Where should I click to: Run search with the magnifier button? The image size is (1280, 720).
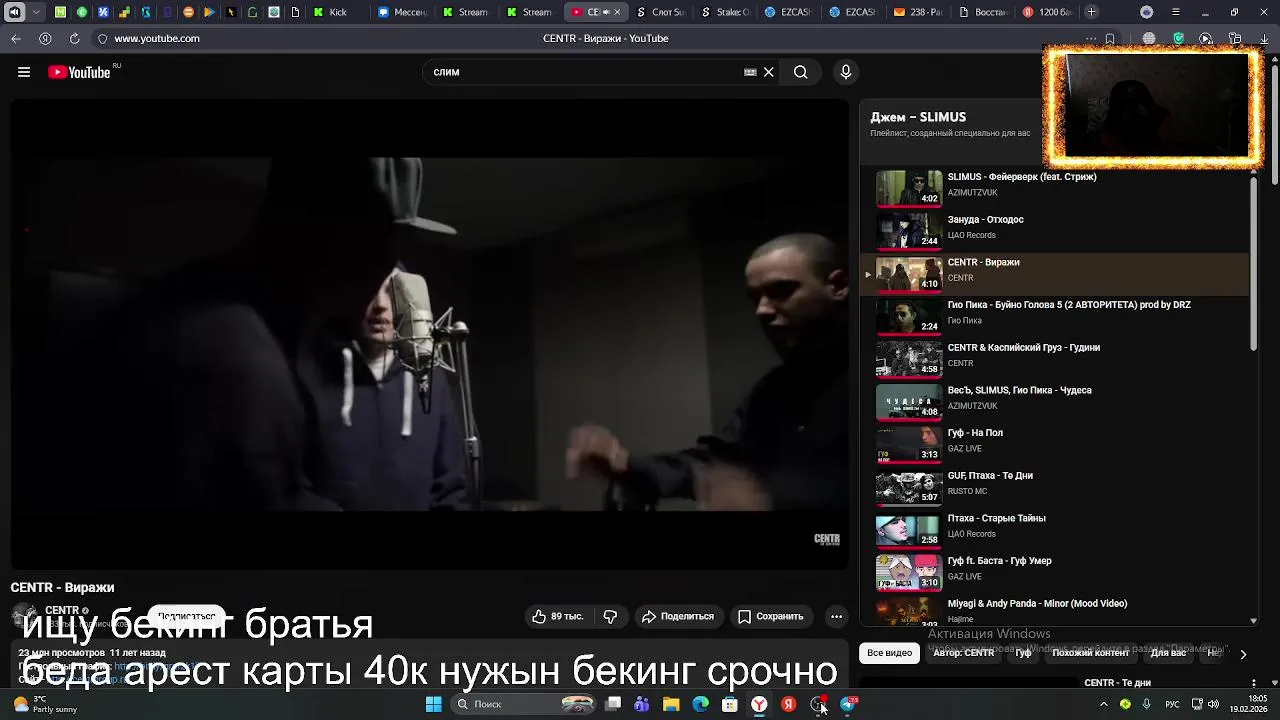tap(800, 72)
